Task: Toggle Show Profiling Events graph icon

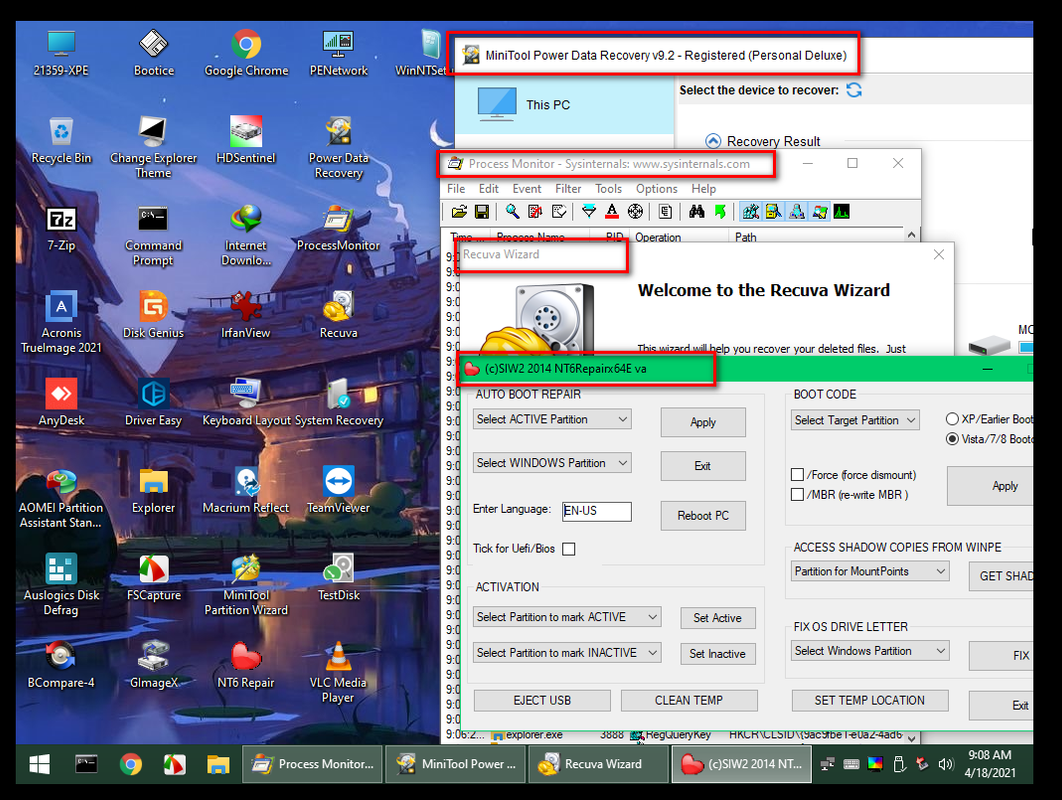Action: 842,212
